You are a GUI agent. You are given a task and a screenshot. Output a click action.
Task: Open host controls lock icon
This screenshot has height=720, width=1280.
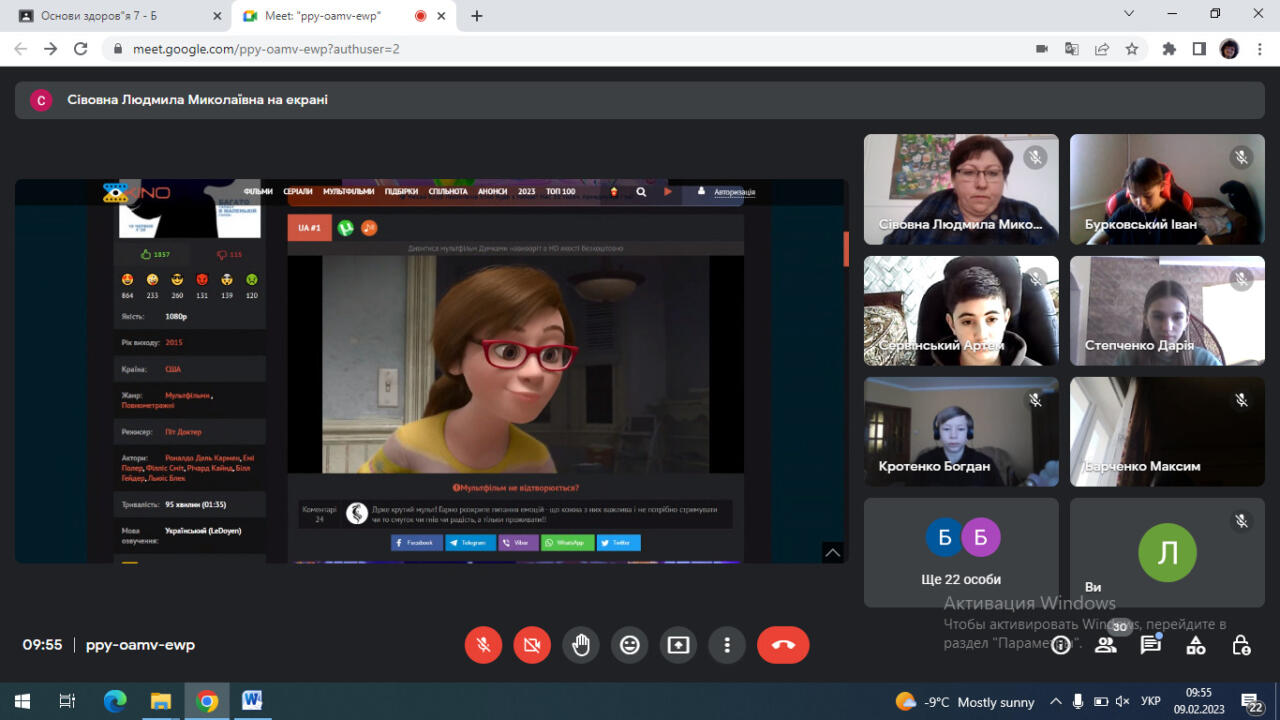tap(1241, 645)
